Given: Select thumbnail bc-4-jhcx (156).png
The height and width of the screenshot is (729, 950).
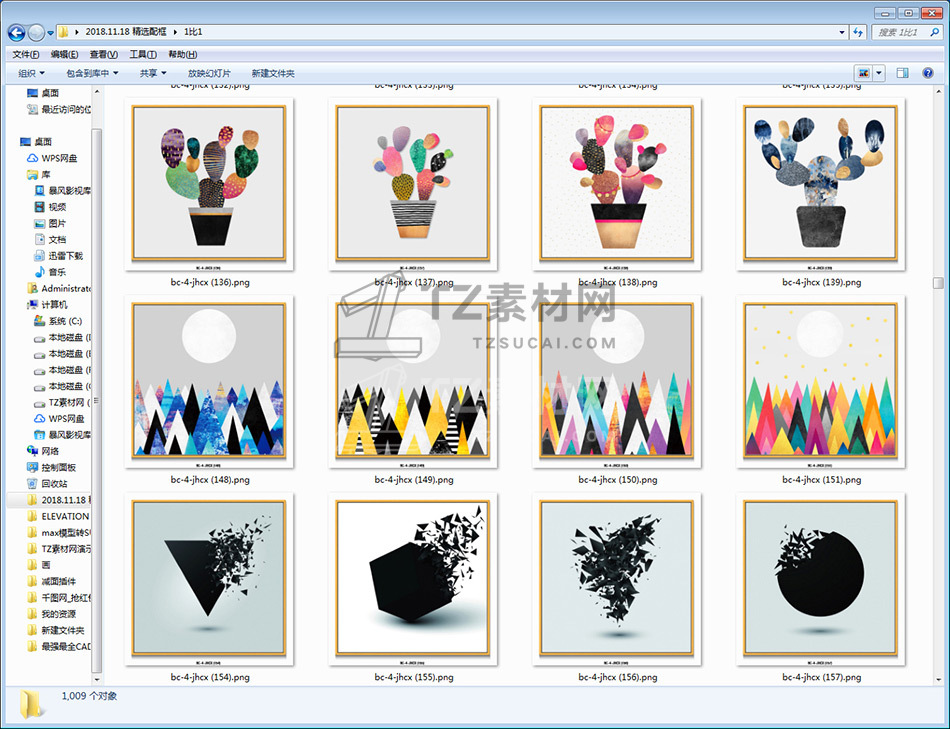Looking at the screenshot, I should [617, 579].
